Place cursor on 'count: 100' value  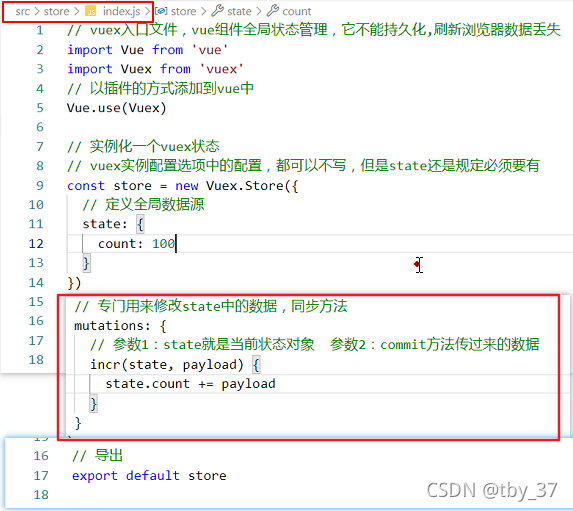(x=137, y=243)
